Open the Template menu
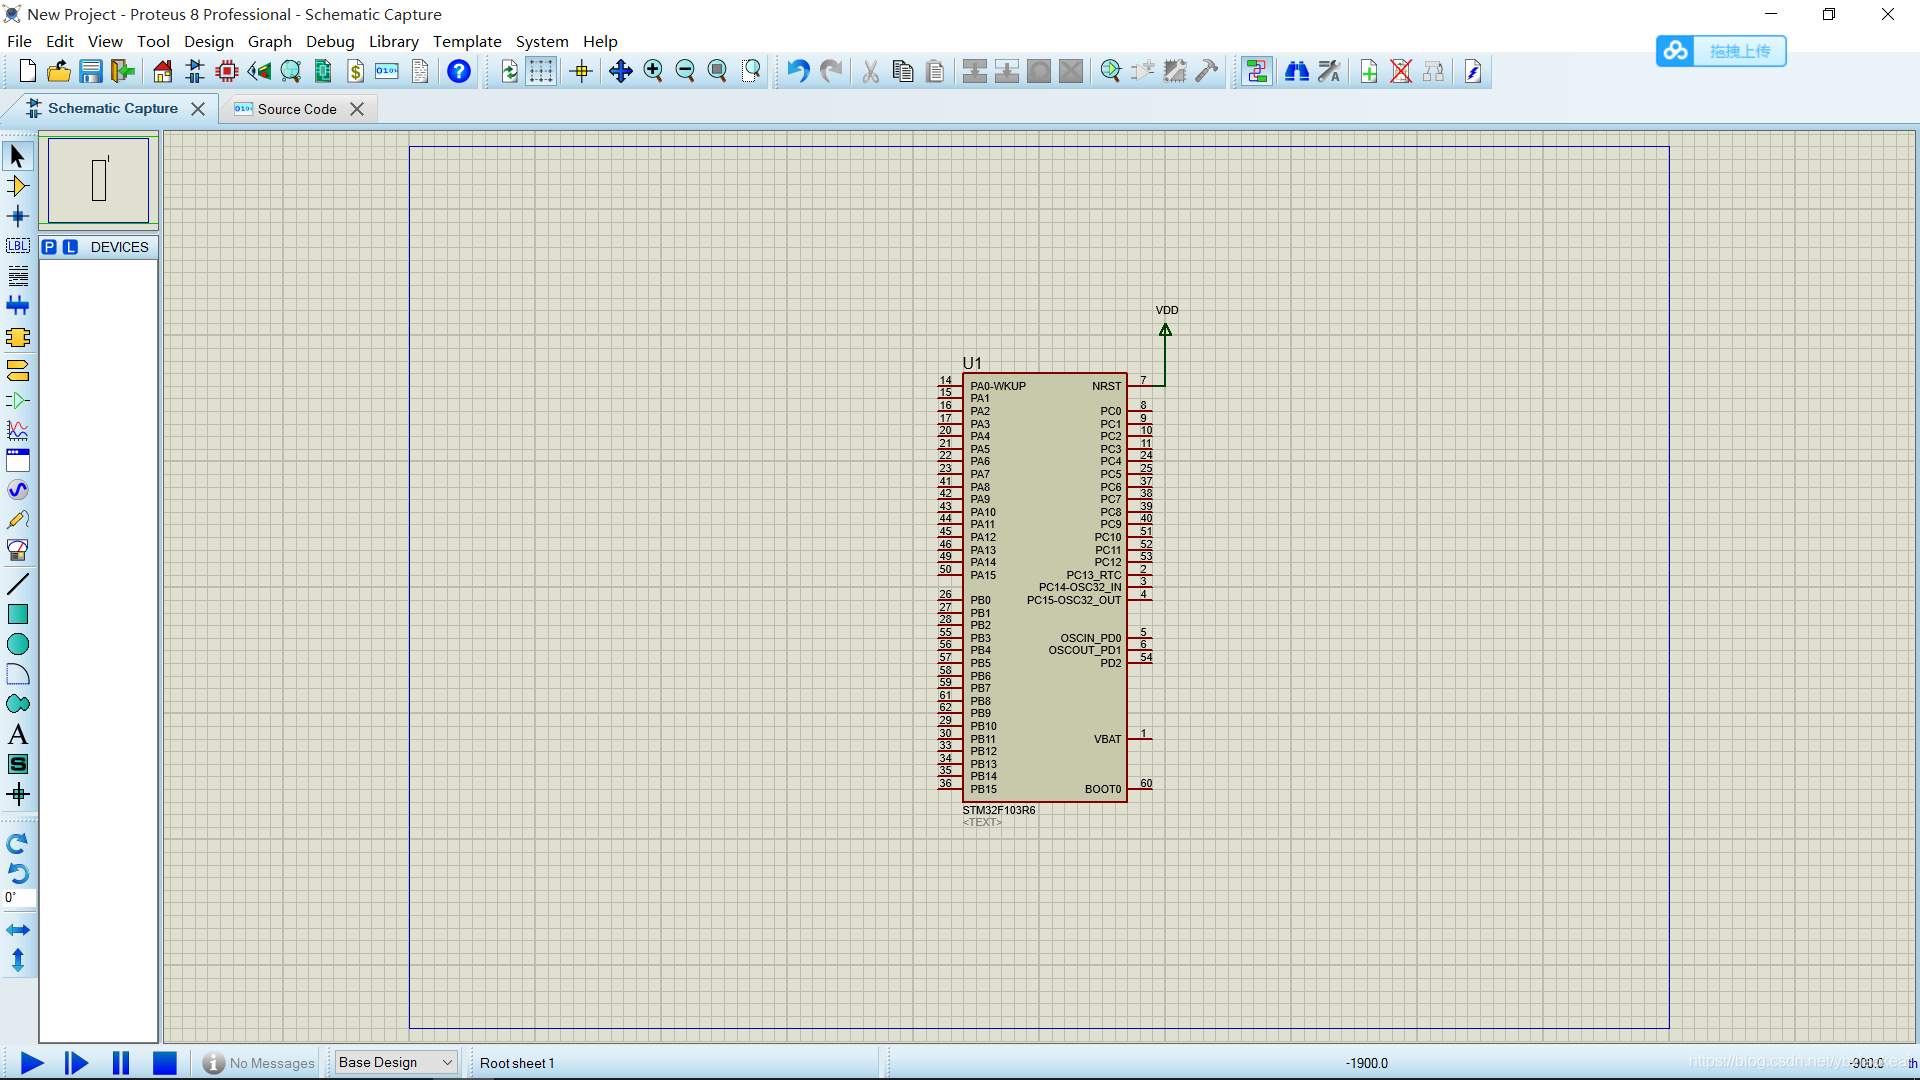The width and height of the screenshot is (1920, 1080). coord(467,41)
